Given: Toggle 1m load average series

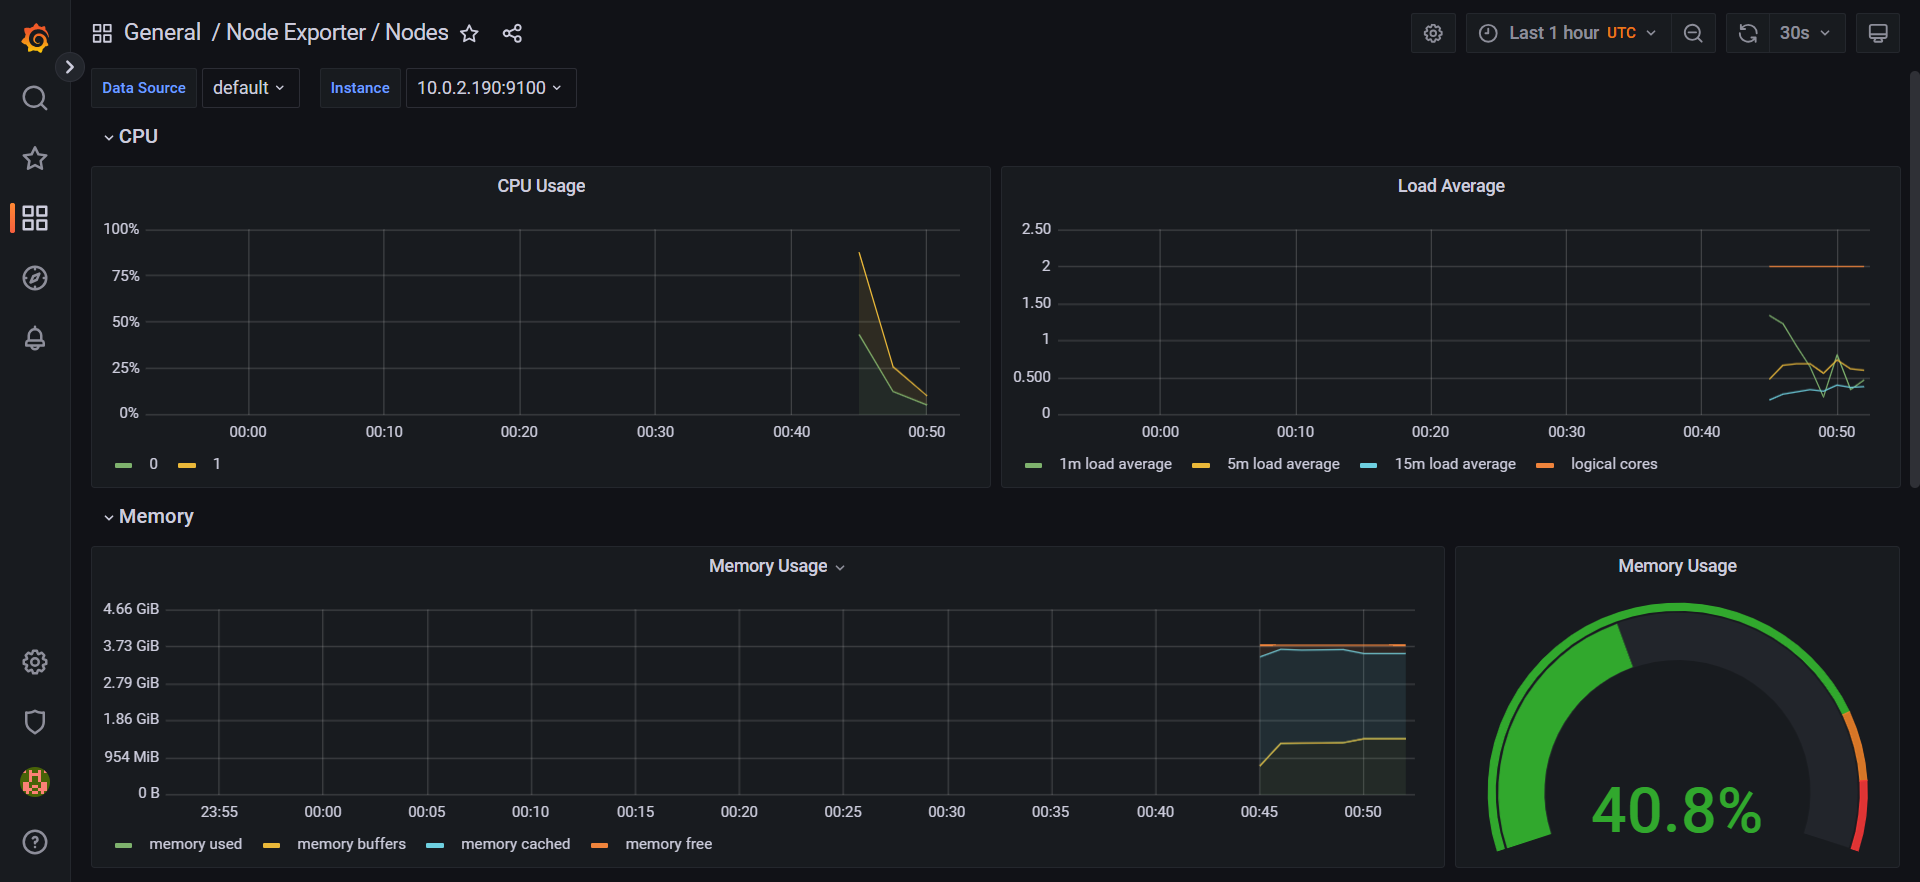Looking at the screenshot, I should click(x=1115, y=464).
